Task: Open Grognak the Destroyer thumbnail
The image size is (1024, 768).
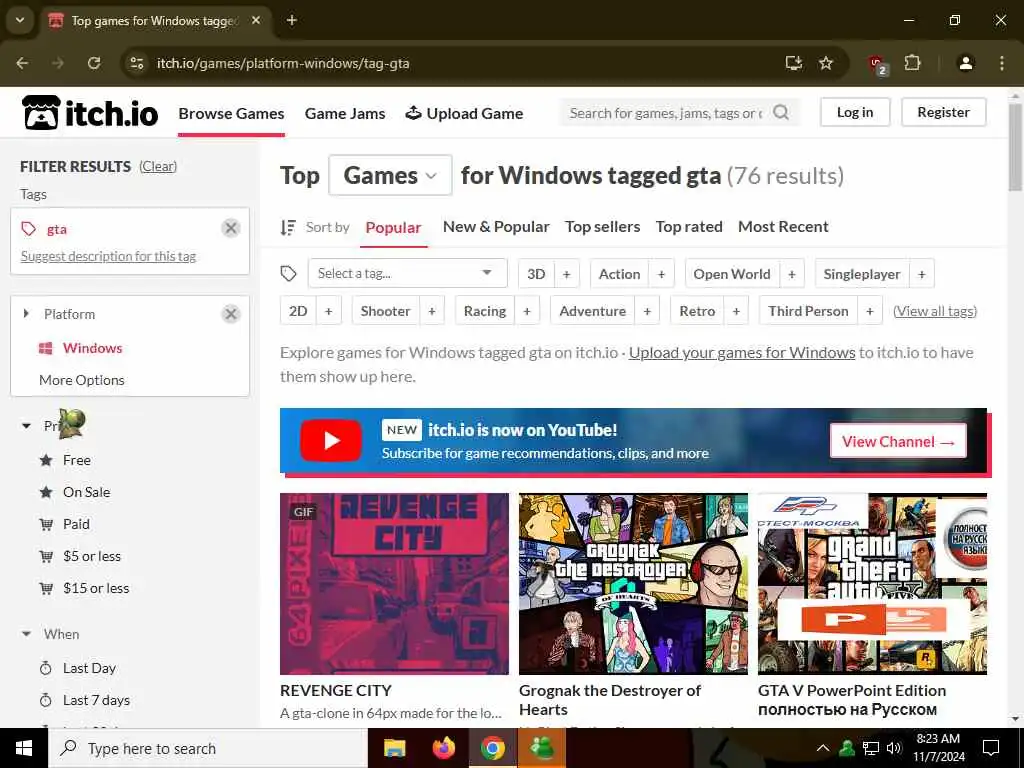Action: [x=633, y=584]
